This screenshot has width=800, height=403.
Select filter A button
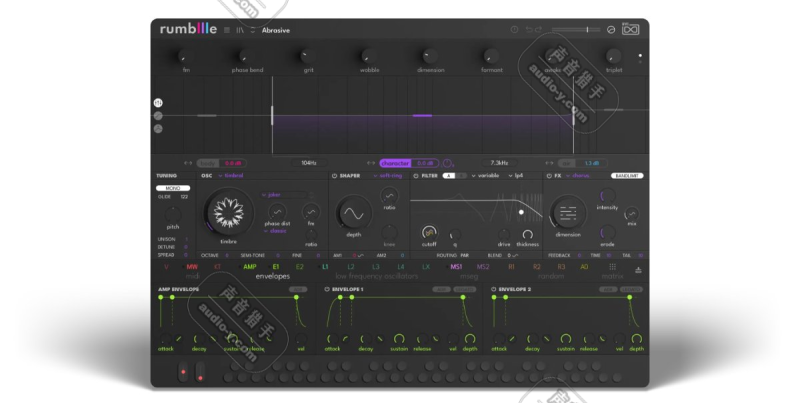[448, 175]
